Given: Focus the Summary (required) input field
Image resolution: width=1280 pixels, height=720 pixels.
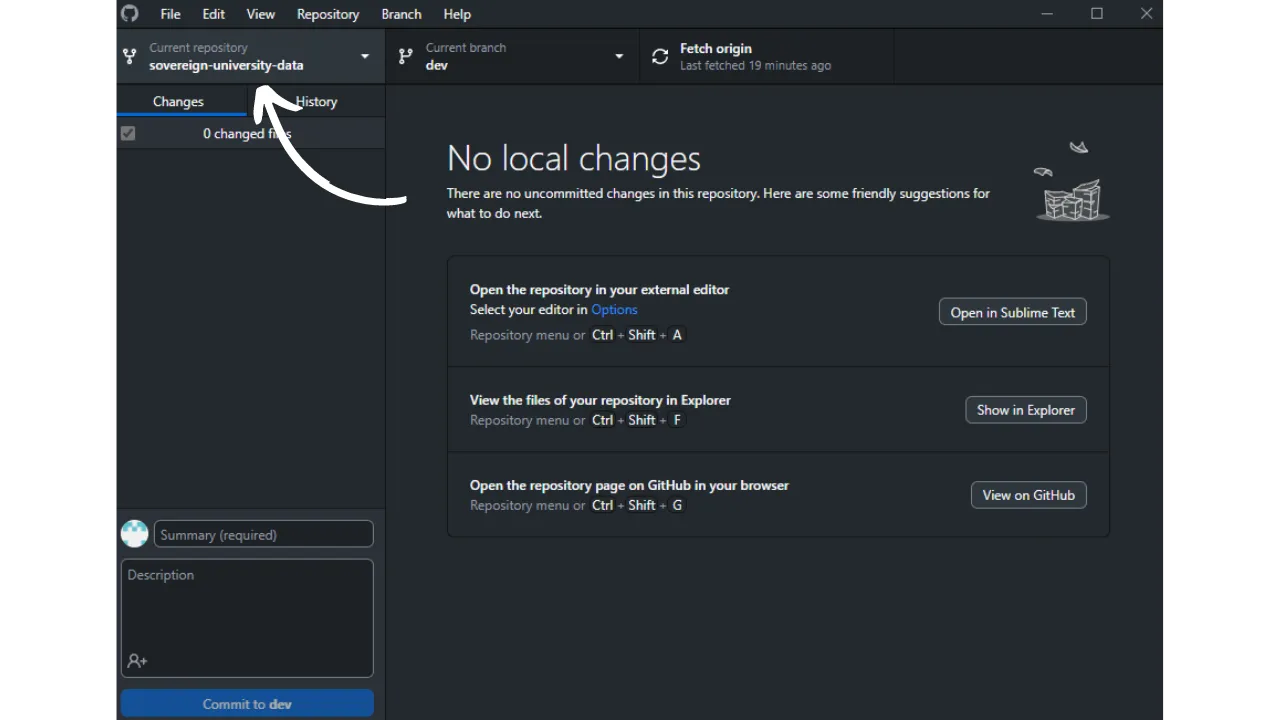Looking at the screenshot, I should (264, 535).
